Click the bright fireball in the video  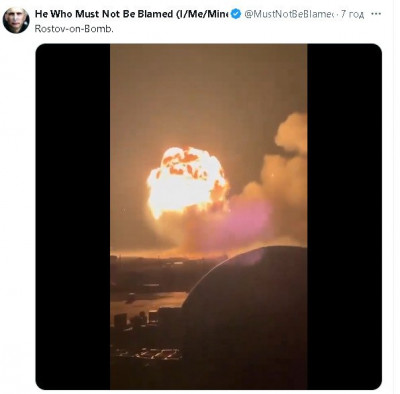click(x=187, y=182)
